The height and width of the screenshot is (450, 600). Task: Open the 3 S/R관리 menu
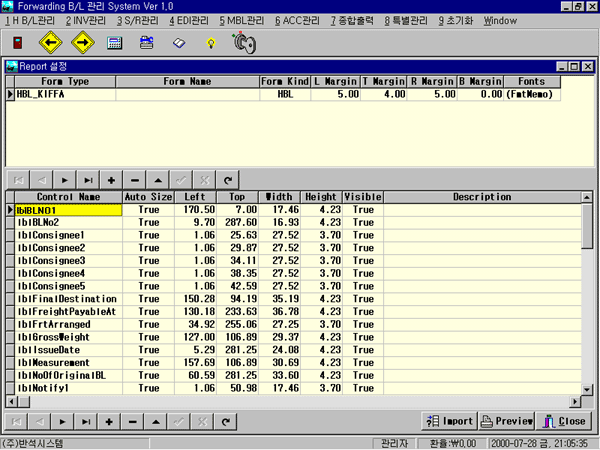point(138,21)
